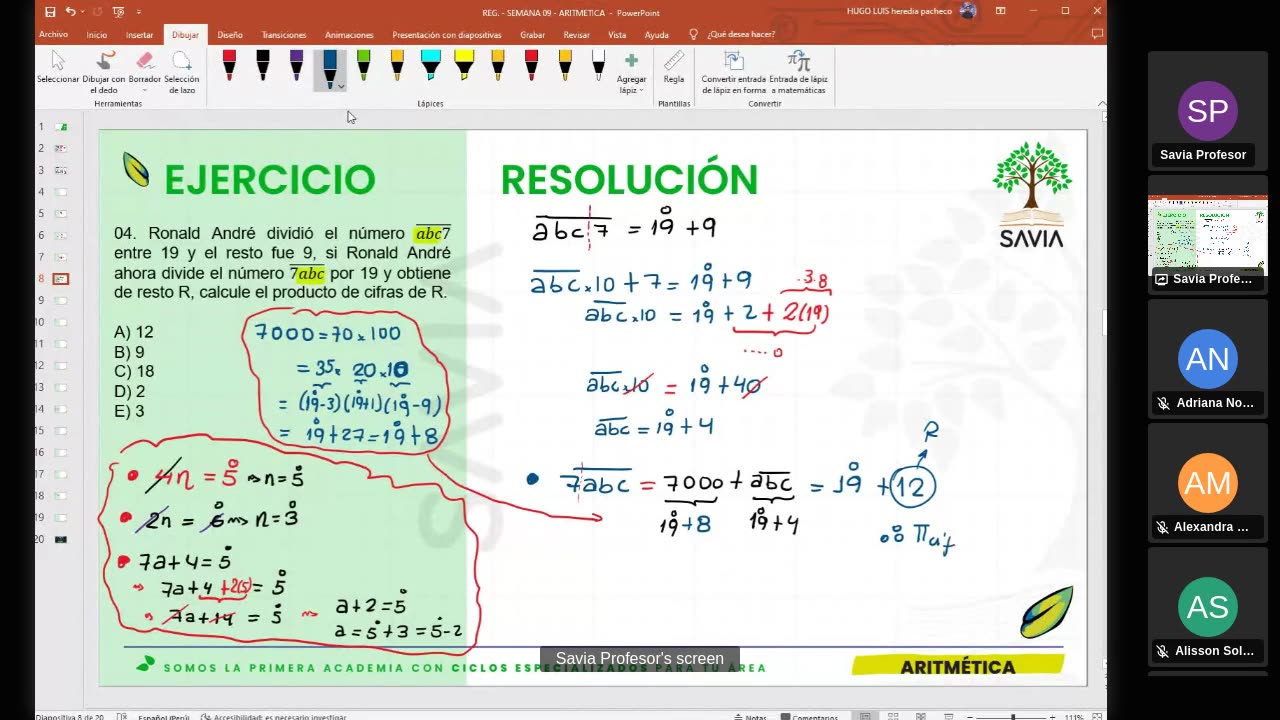Switch to the Insertar tab

pos(140,34)
